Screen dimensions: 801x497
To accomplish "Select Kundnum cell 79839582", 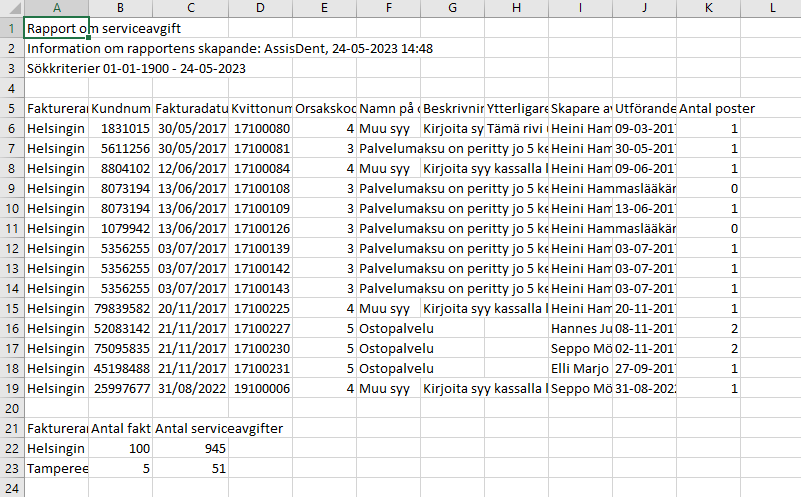I will click(x=121, y=309).
